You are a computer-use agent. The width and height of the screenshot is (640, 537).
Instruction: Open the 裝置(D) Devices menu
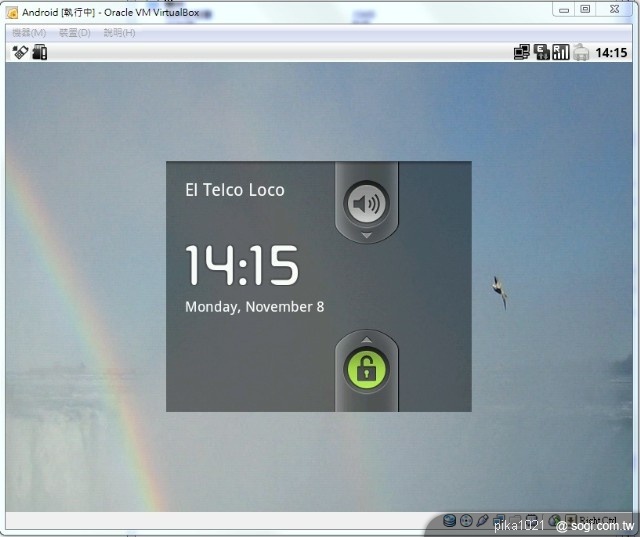coord(74,33)
